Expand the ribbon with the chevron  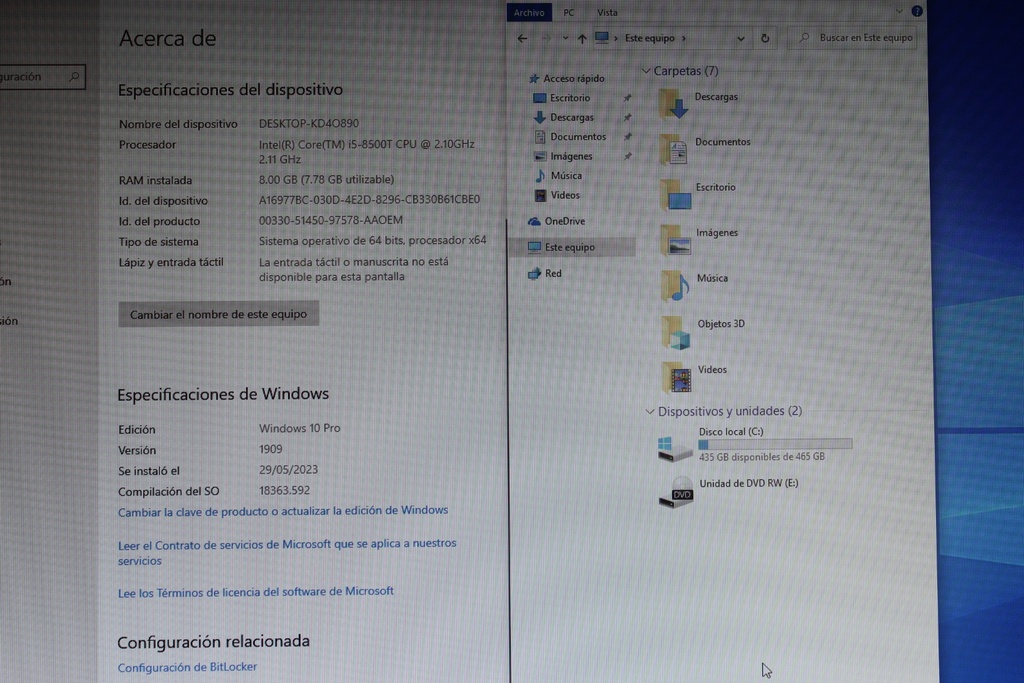point(899,11)
